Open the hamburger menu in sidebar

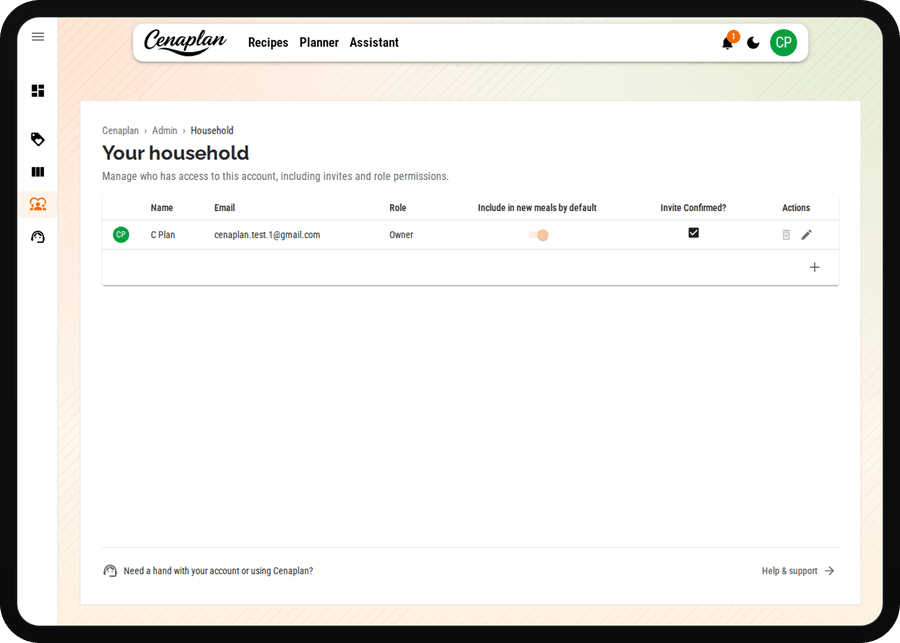point(38,37)
